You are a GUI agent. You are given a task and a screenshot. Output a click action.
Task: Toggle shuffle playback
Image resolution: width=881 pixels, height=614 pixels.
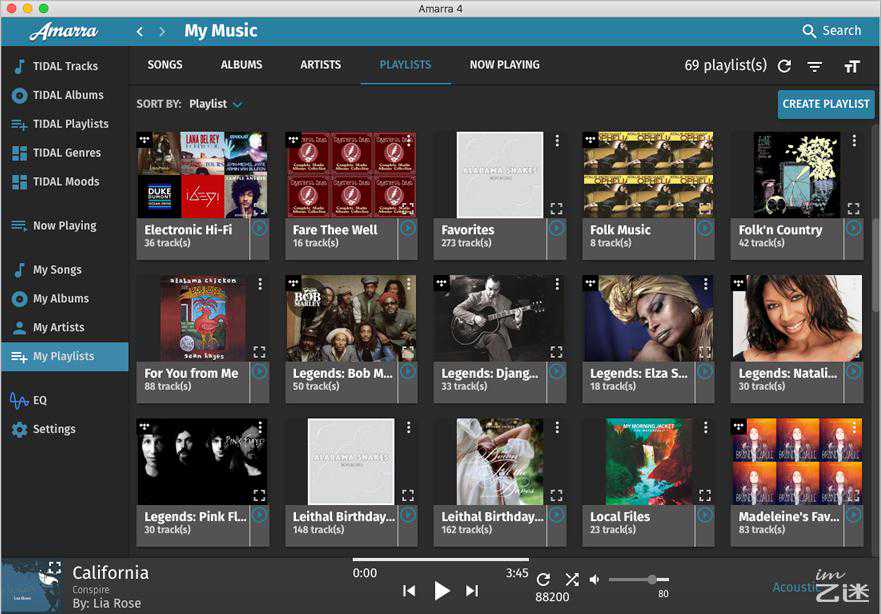click(571, 579)
